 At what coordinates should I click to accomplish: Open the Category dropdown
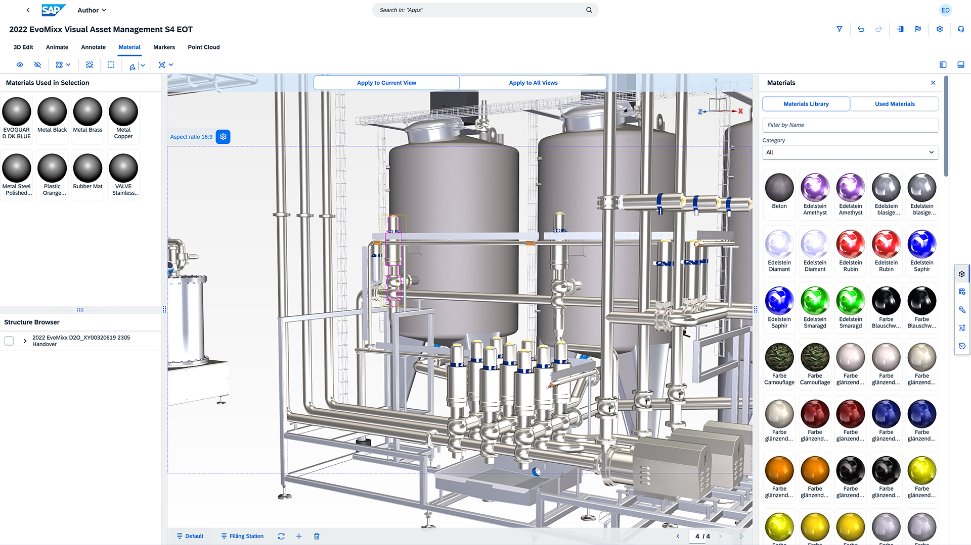click(x=850, y=152)
